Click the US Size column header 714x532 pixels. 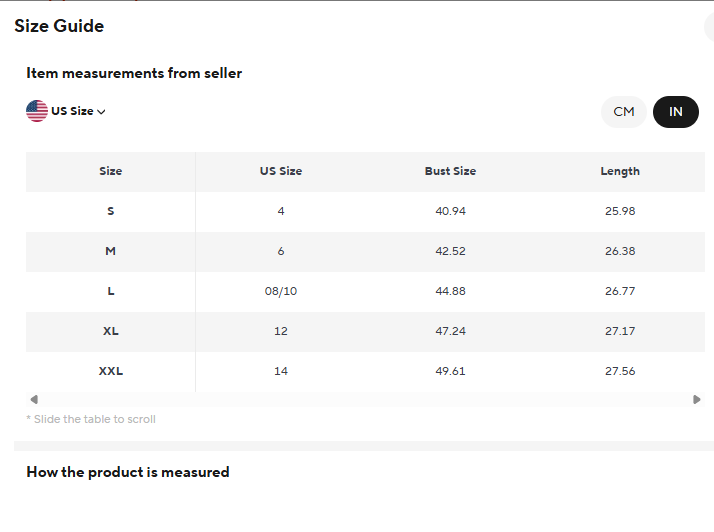click(281, 171)
